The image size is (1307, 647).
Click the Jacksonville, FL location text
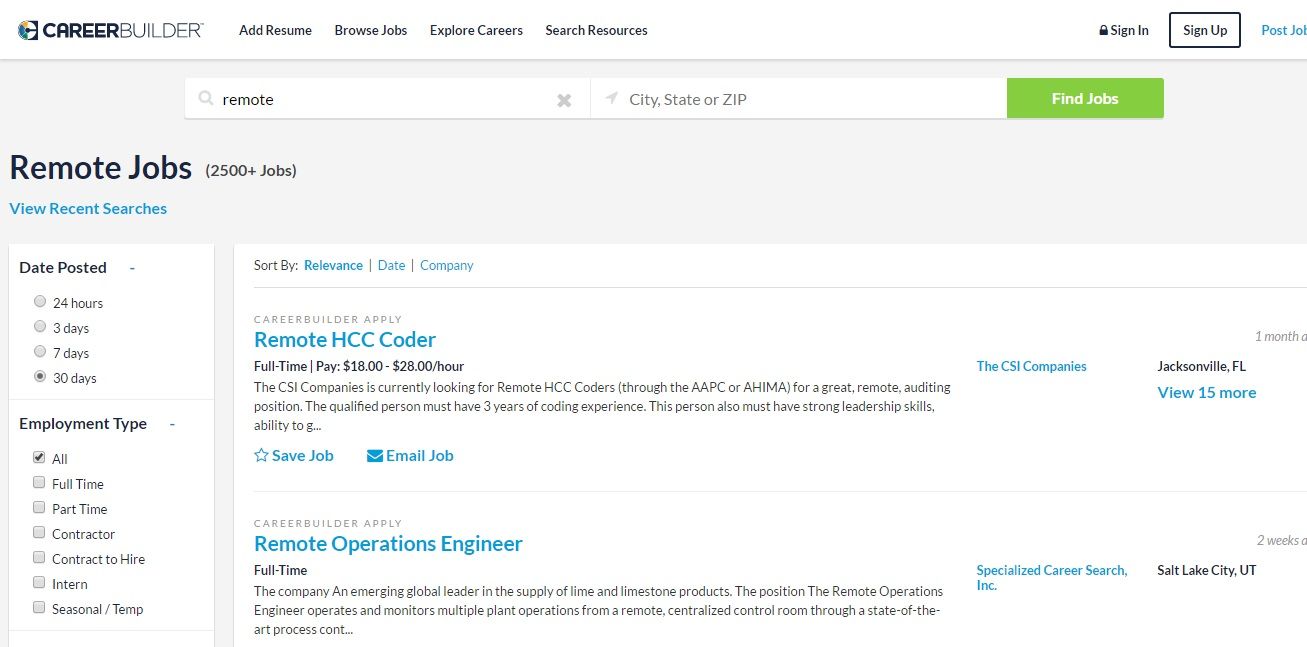[x=1201, y=366]
